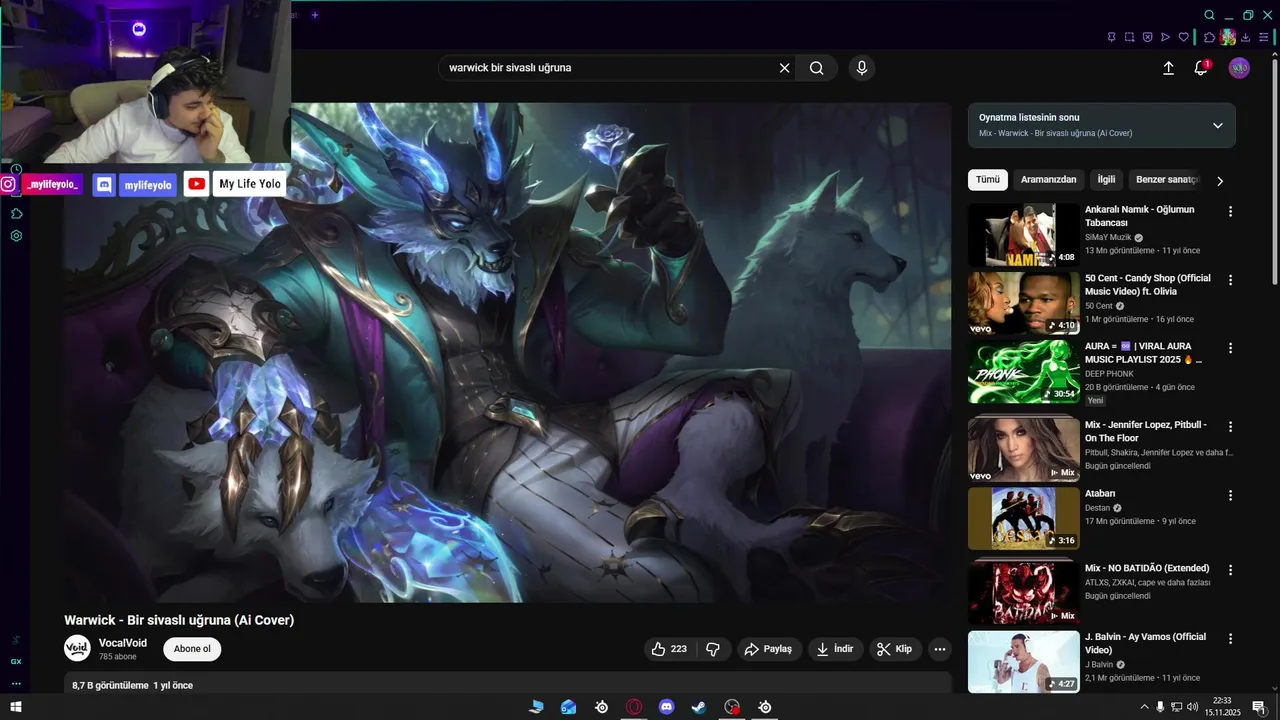
Task: Click the Opera pin icon in toolbar
Action: pyautogui.click(x=1112, y=37)
